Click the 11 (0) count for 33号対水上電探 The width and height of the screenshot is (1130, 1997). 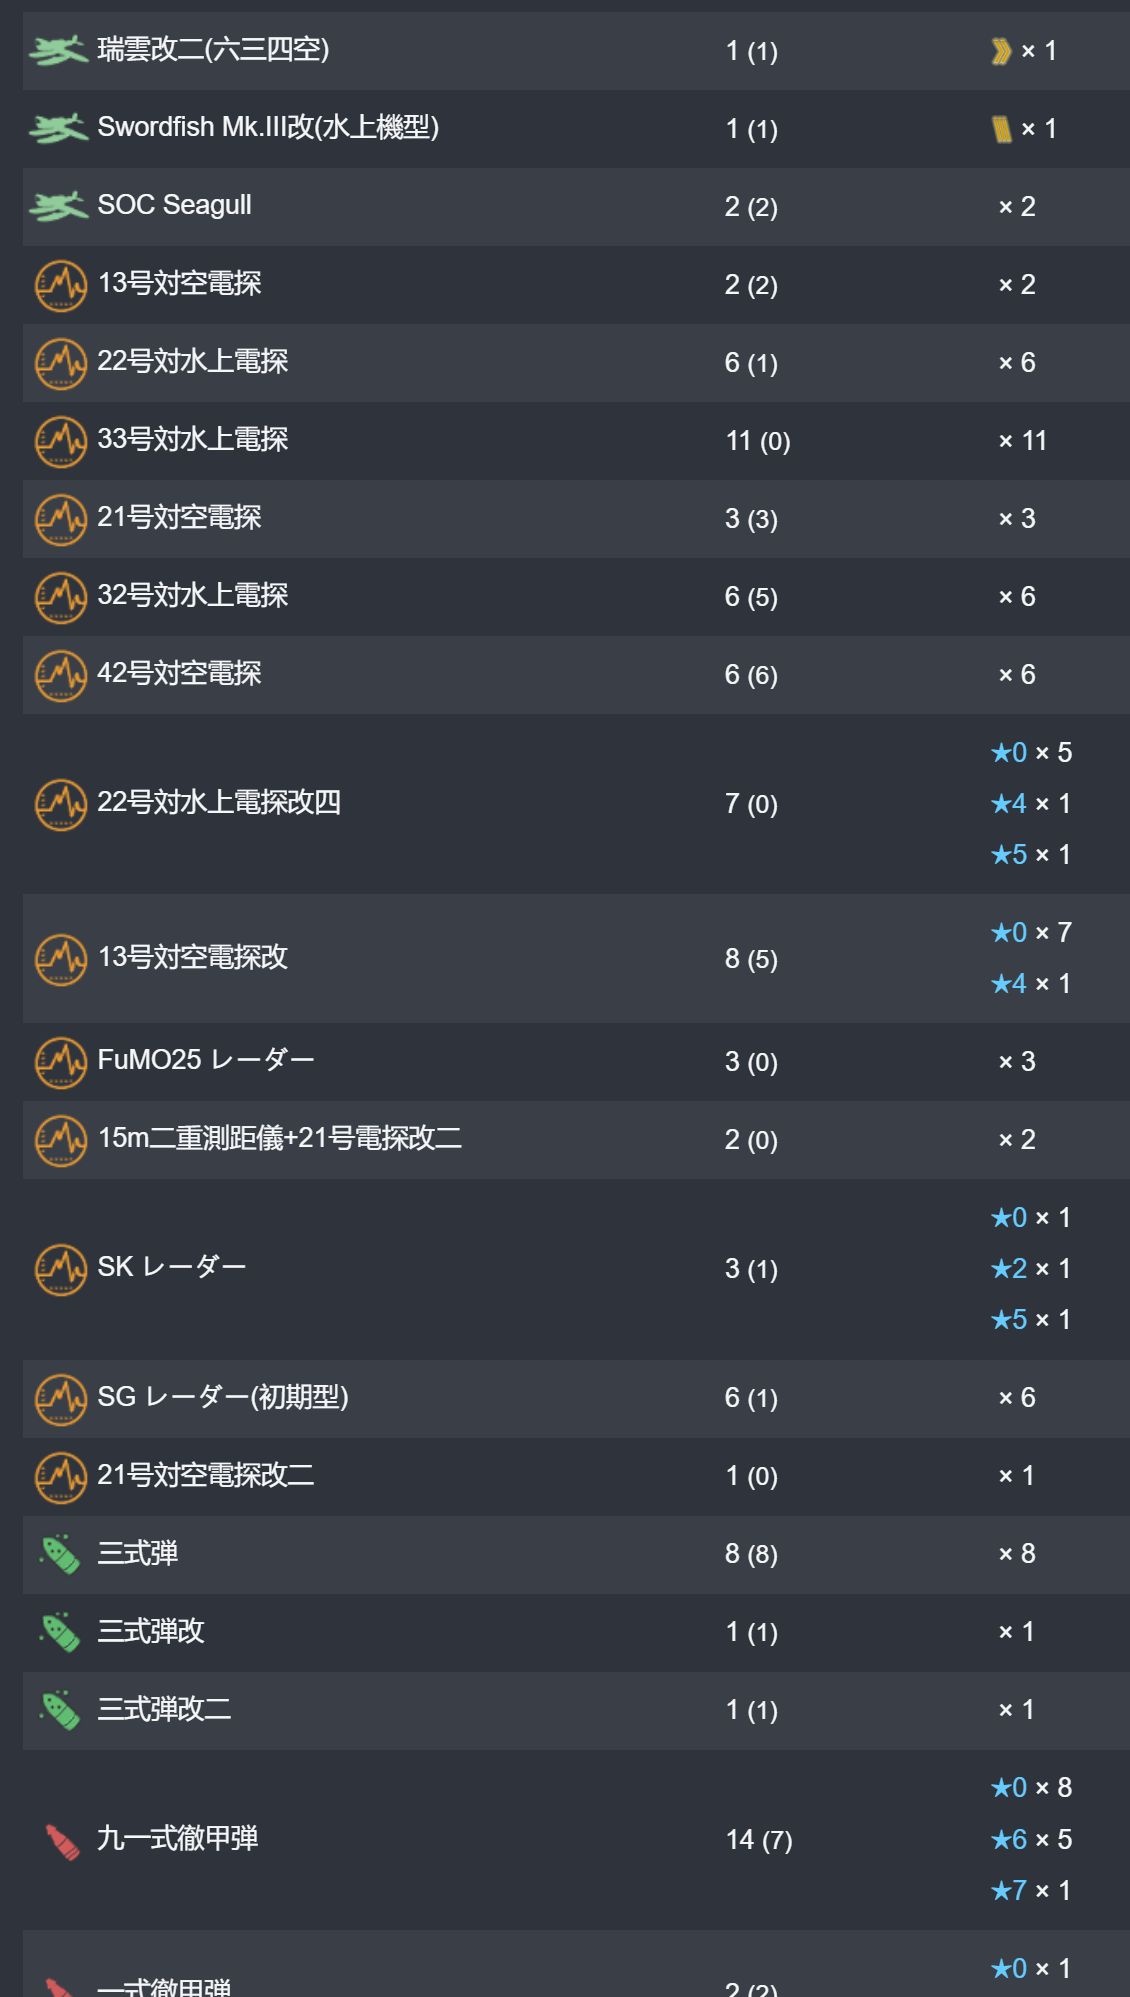(758, 441)
